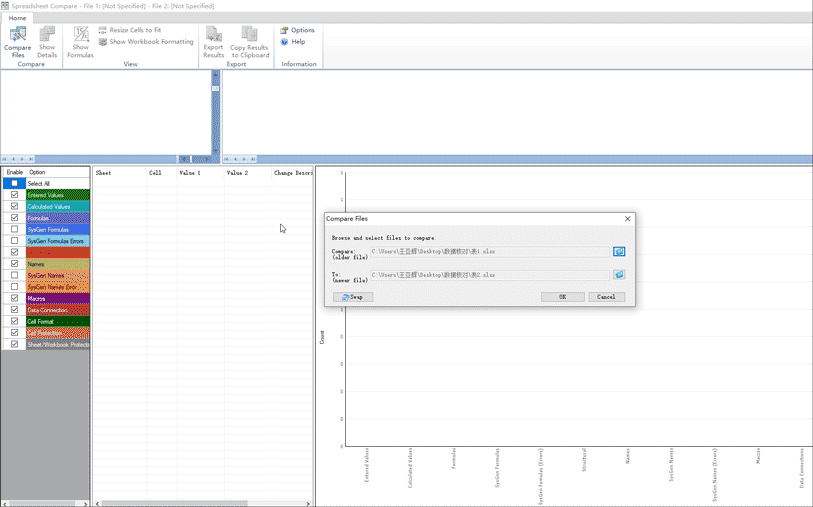The height and width of the screenshot is (507, 813).
Task: Click Resize Cells to Fit
Action: tap(130, 30)
